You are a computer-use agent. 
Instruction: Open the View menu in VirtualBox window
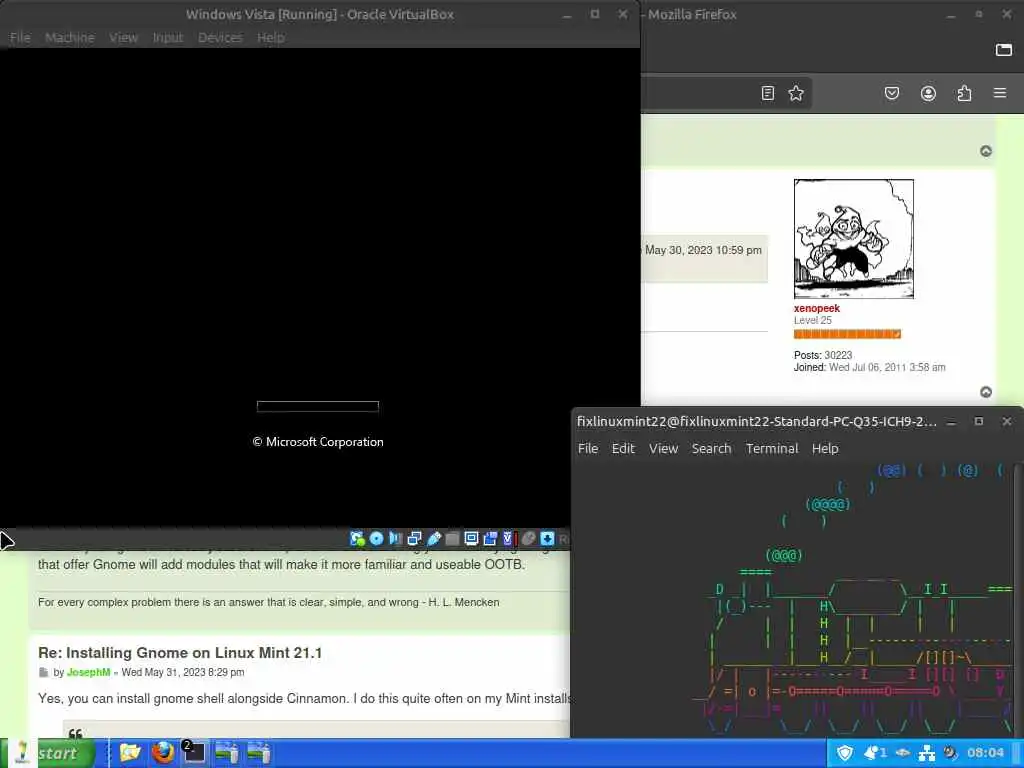[x=123, y=37]
